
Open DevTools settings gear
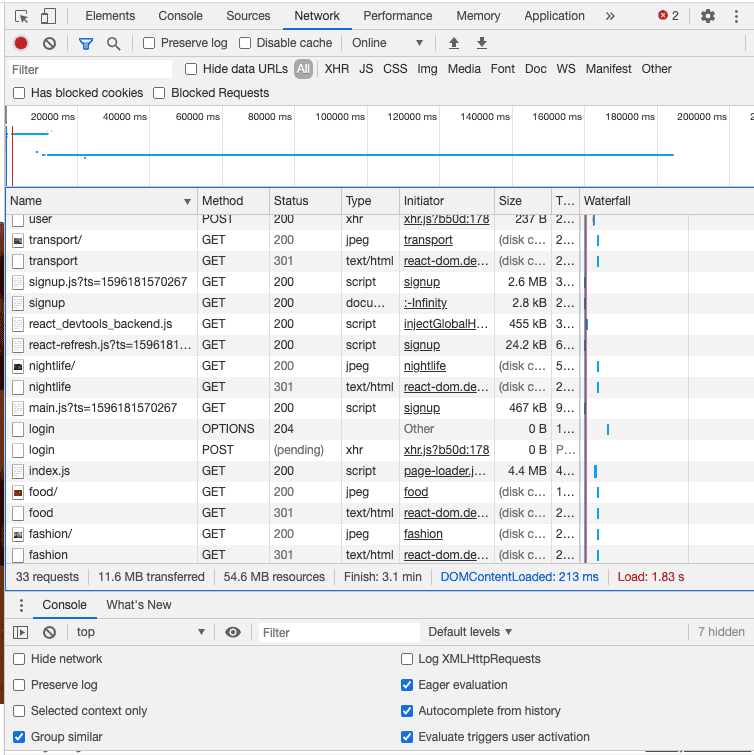[x=708, y=16]
